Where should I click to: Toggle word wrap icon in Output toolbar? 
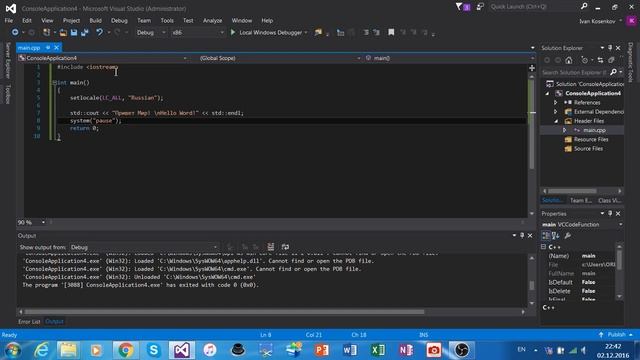[285, 247]
